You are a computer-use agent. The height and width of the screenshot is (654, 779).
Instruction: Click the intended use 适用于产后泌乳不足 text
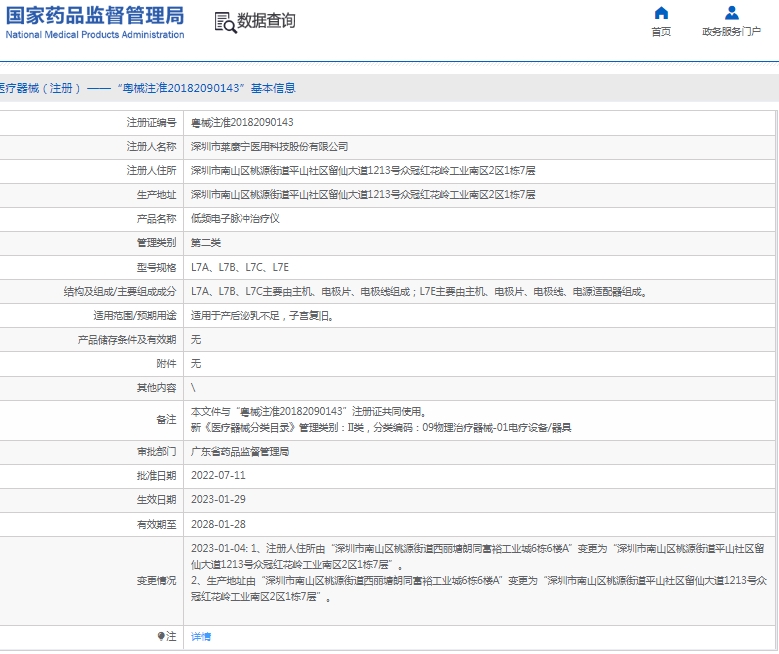(262, 316)
